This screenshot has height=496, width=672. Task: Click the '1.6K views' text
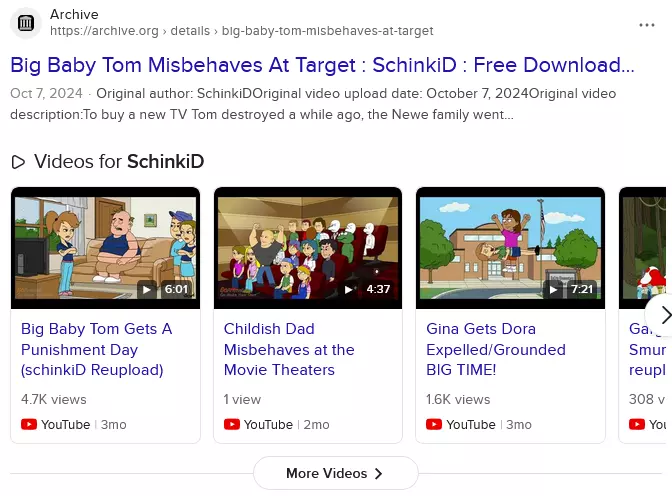pyautogui.click(x=458, y=400)
